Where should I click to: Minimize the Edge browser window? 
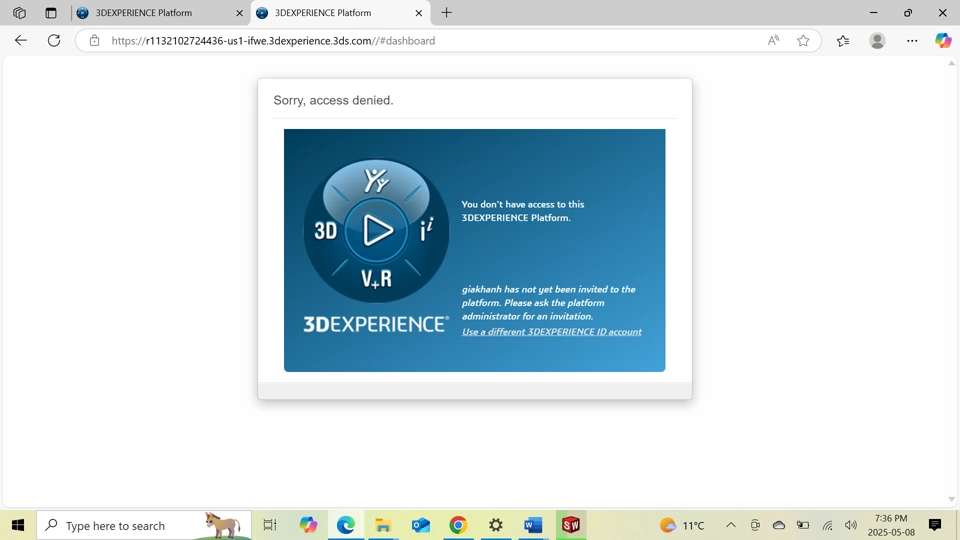[874, 12]
